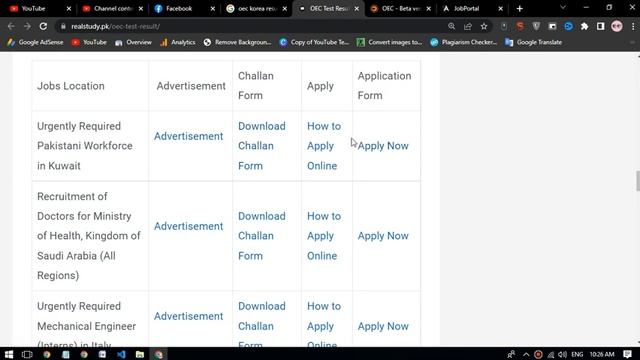Open the gray shield extension
Image resolution: width=640 pixels, height=360 pixels.
(x=536, y=26)
